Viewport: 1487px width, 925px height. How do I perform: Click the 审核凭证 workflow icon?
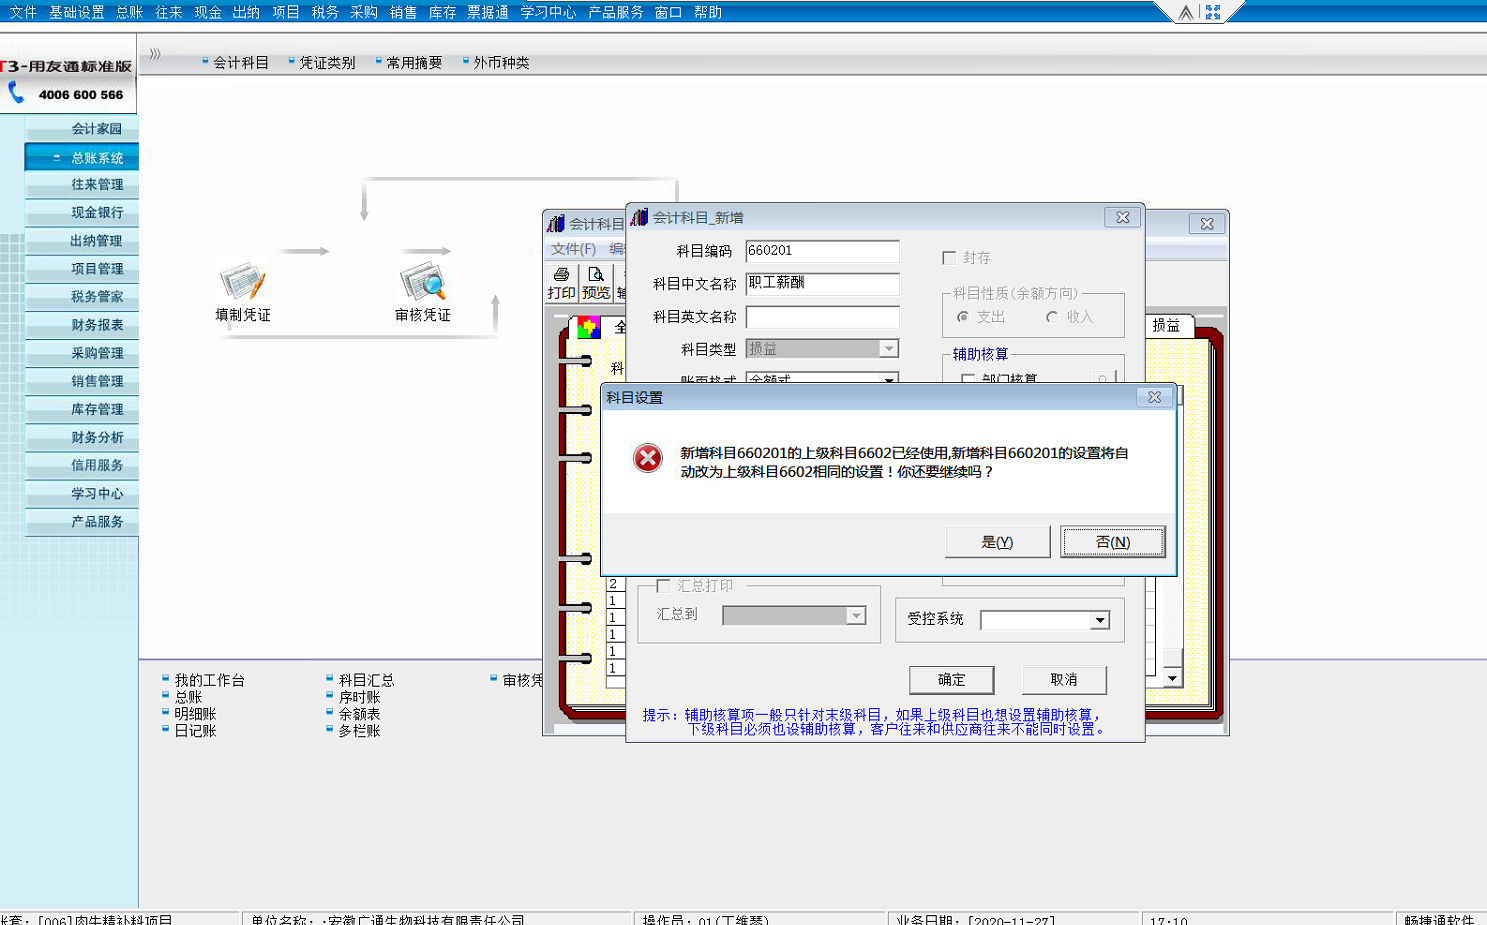[423, 282]
